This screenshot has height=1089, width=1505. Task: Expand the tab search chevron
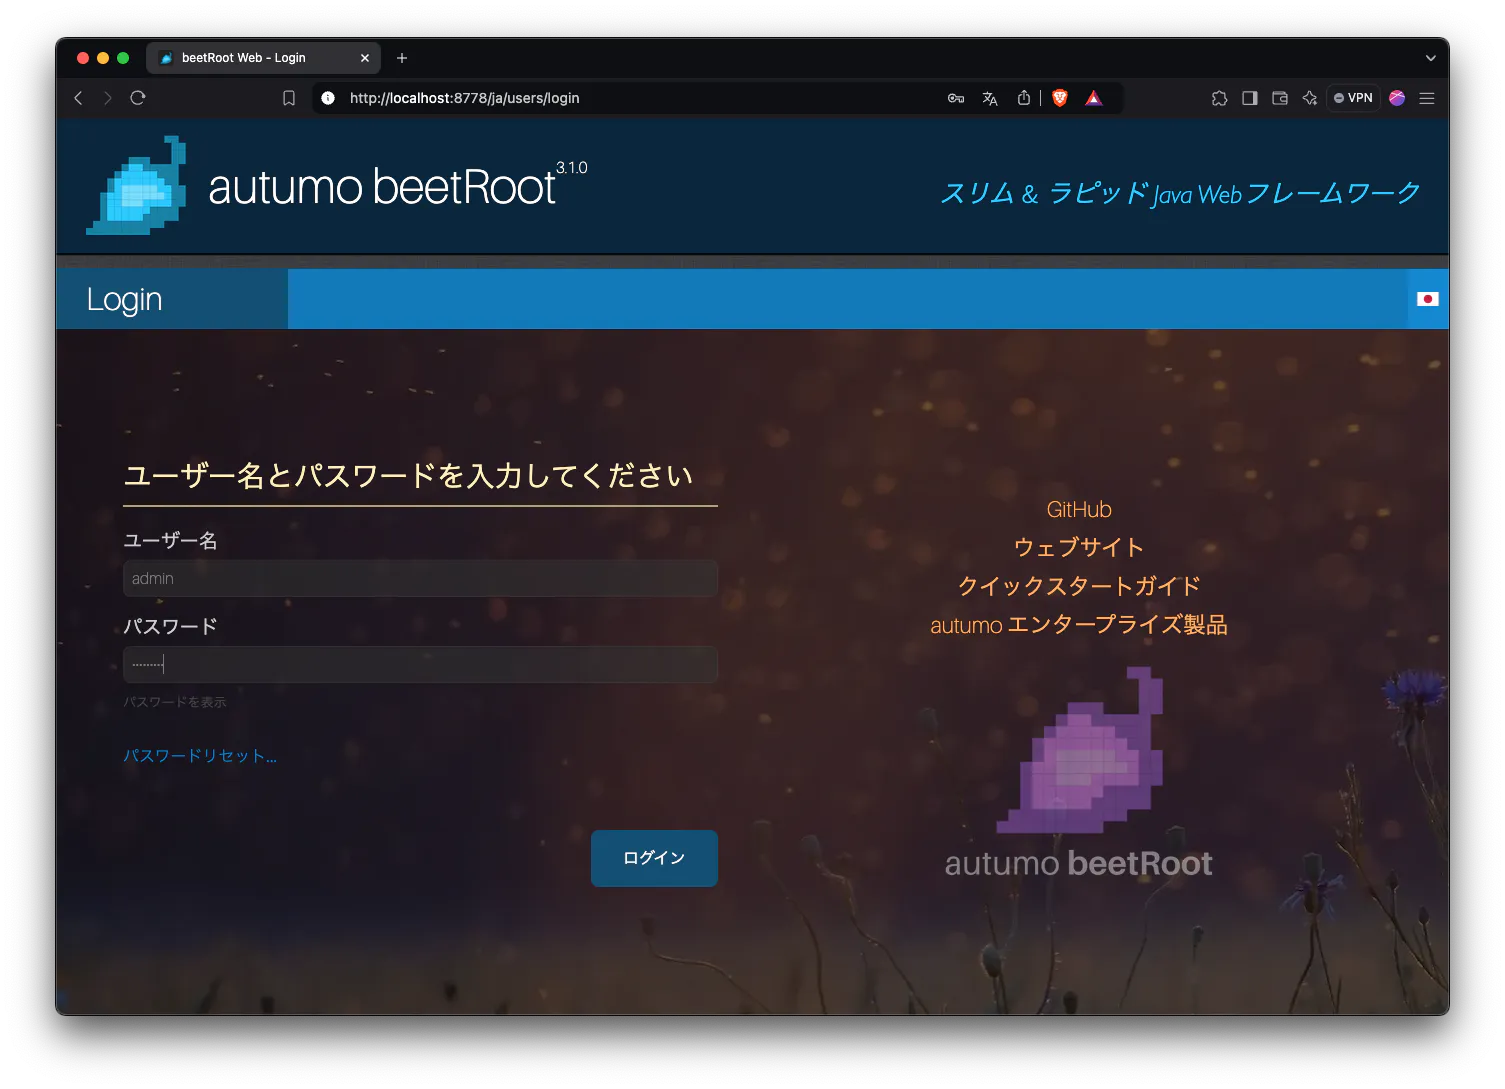(x=1430, y=58)
